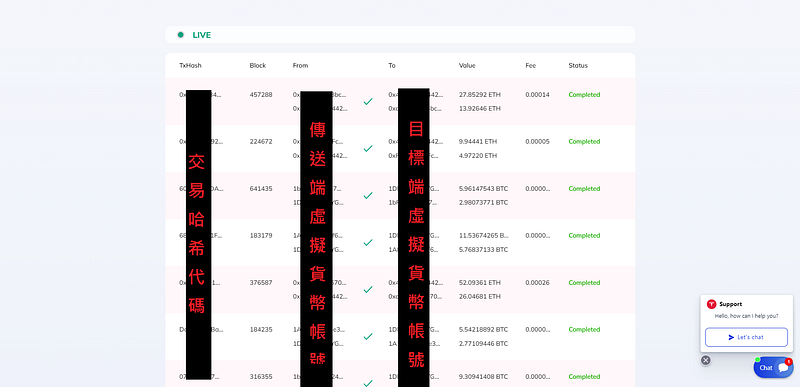Screen dimensions: 800x387
Task: Click the value 13.92646 ETH
Action: (480, 109)
